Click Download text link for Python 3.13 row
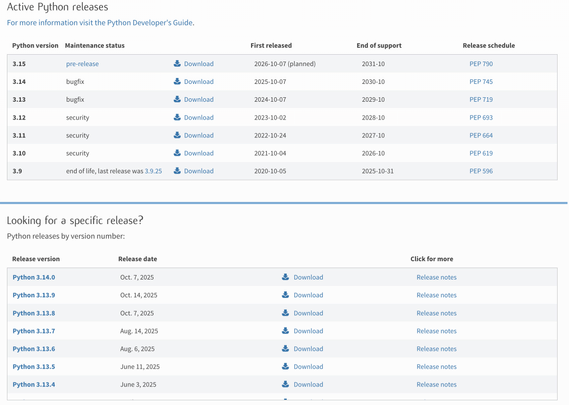 point(199,99)
